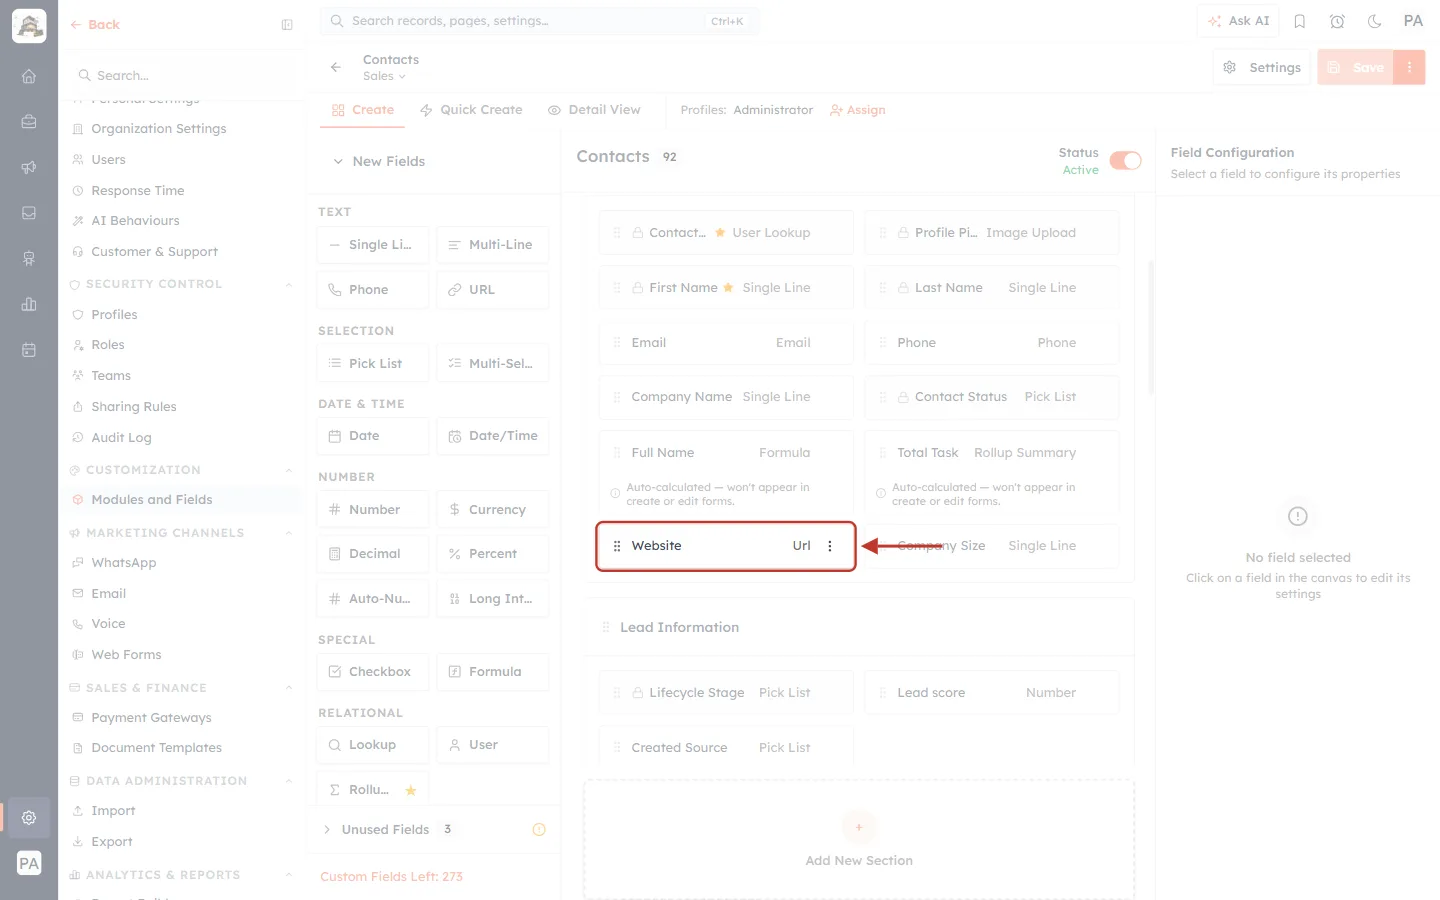Collapse the Marketing Channels group
The width and height of the screenshot is (1440, 900).
tap(289, 533)
